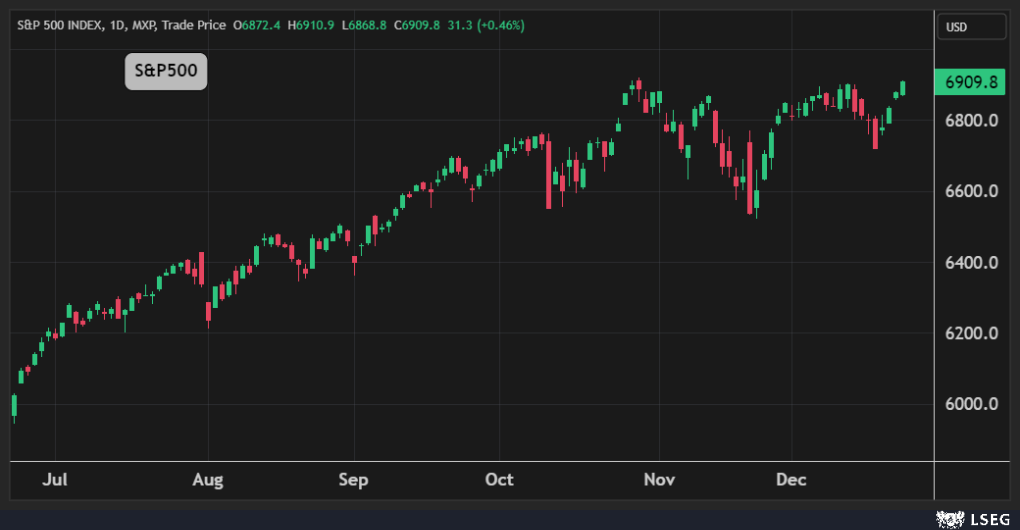Open the USD currency selector
Image resolution: width=1020 pixels, height=530 pixels.
[970, 27]
